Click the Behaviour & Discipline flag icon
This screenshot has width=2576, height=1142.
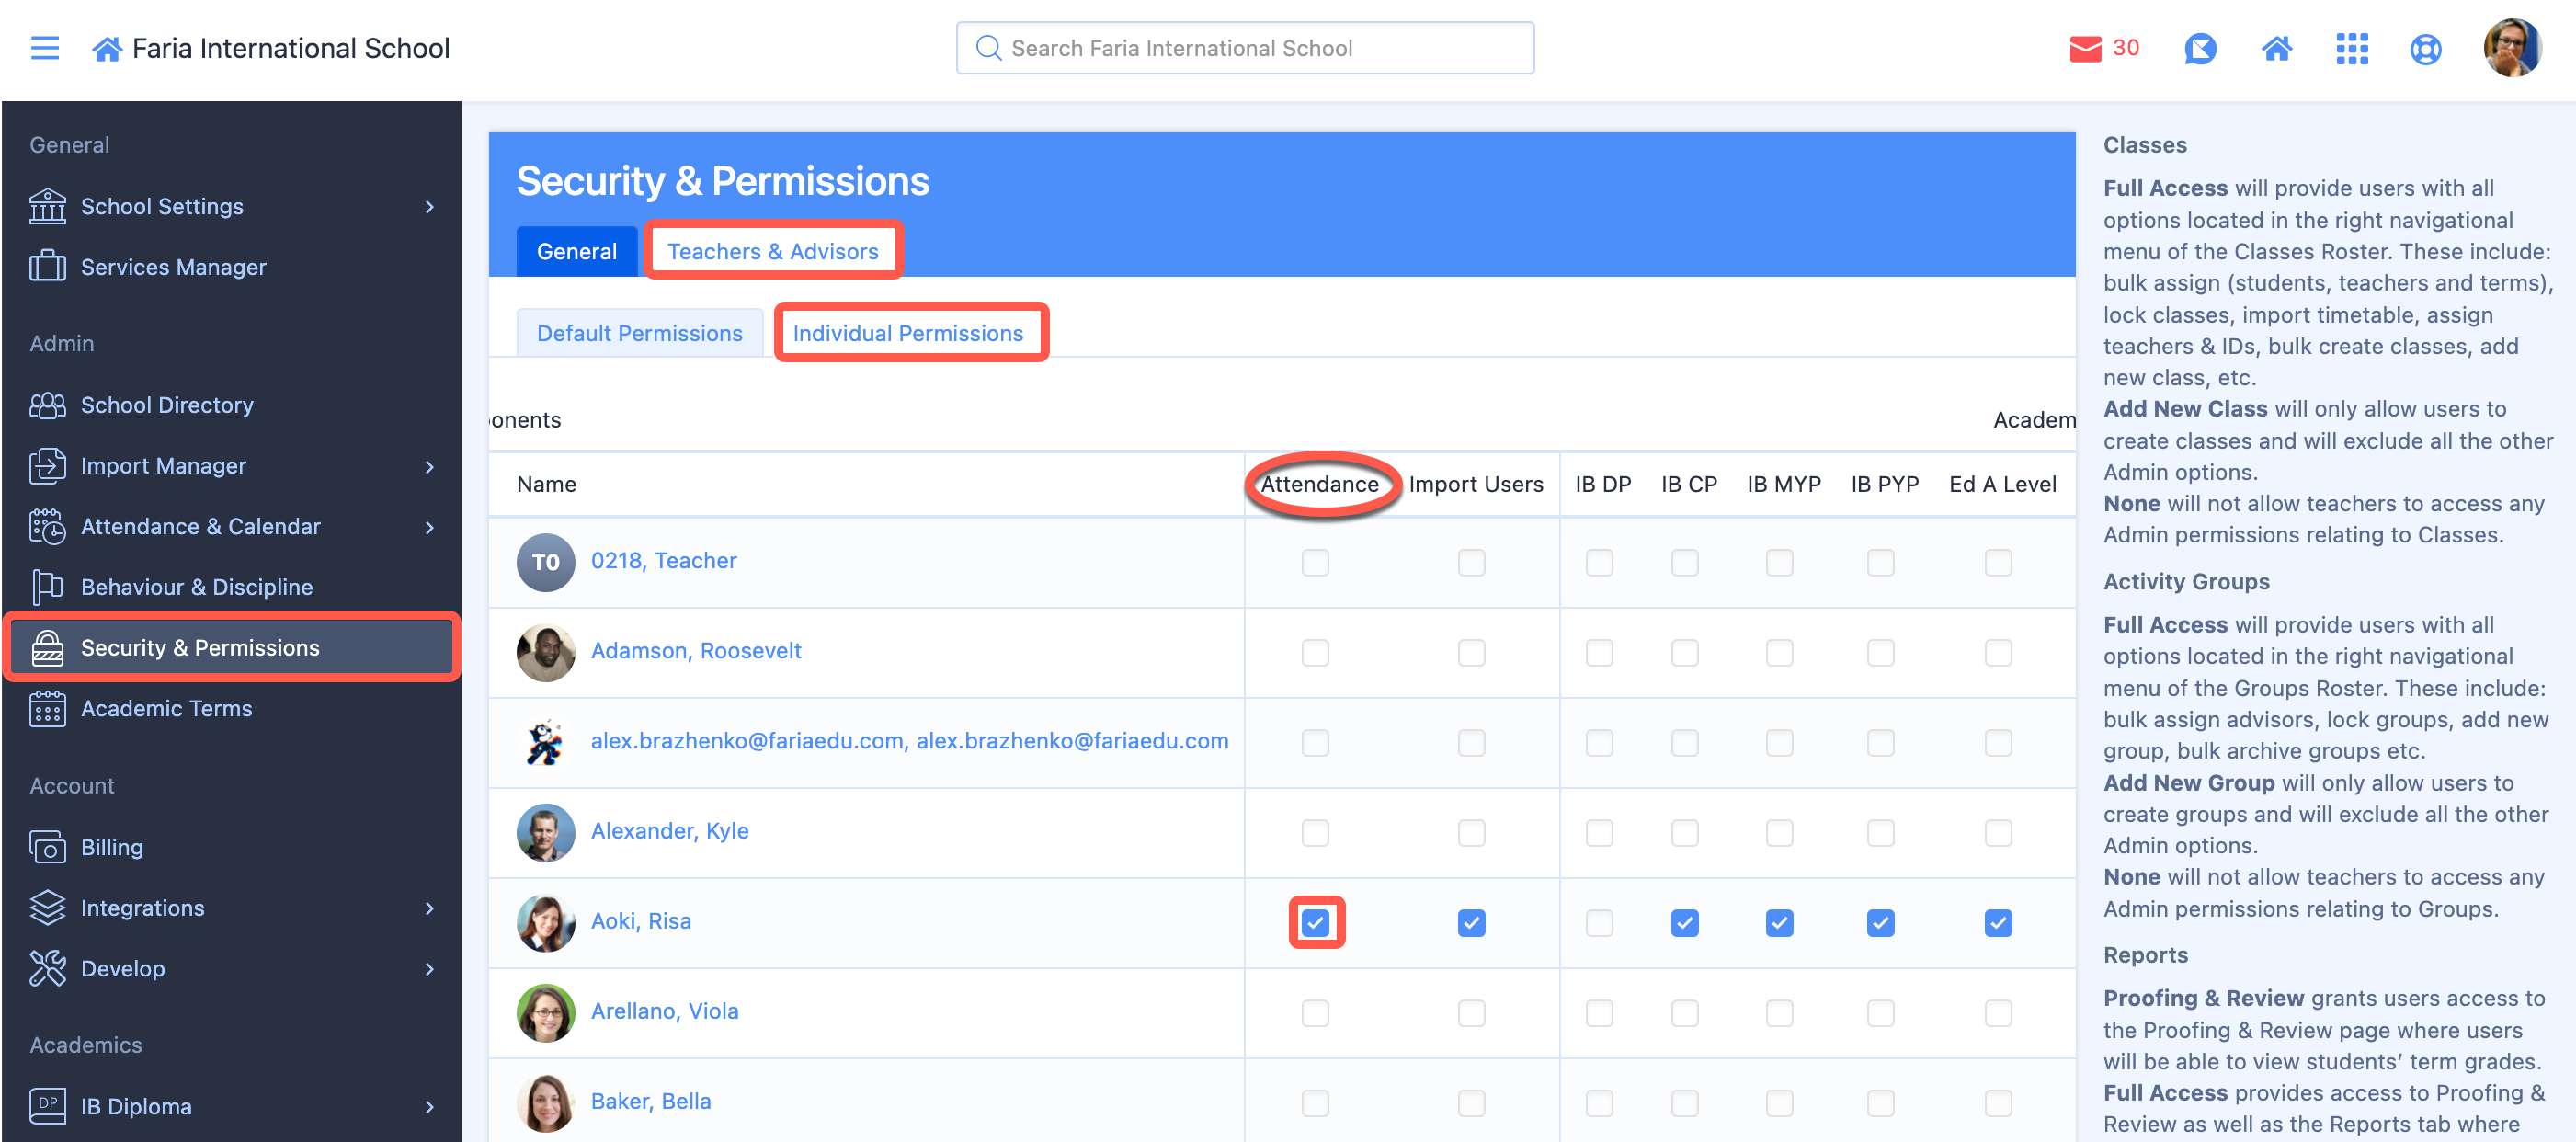[47, 587]
